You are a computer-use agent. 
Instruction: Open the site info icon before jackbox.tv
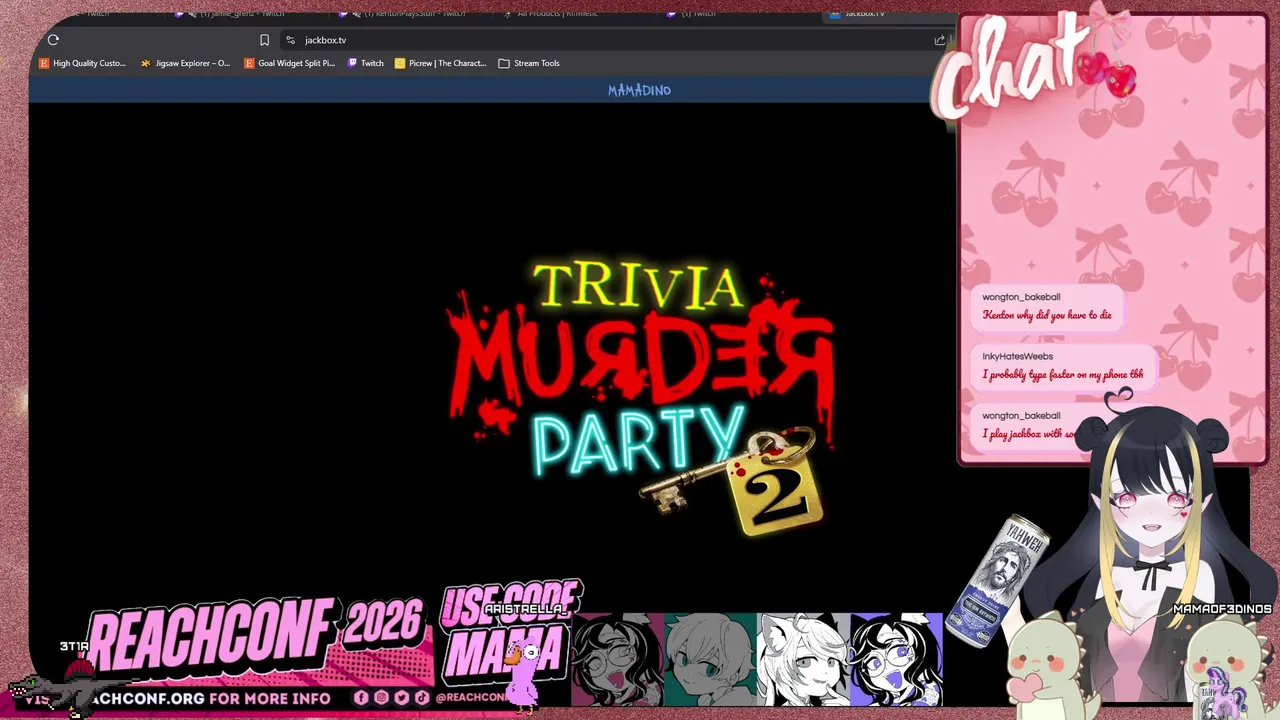290,40
